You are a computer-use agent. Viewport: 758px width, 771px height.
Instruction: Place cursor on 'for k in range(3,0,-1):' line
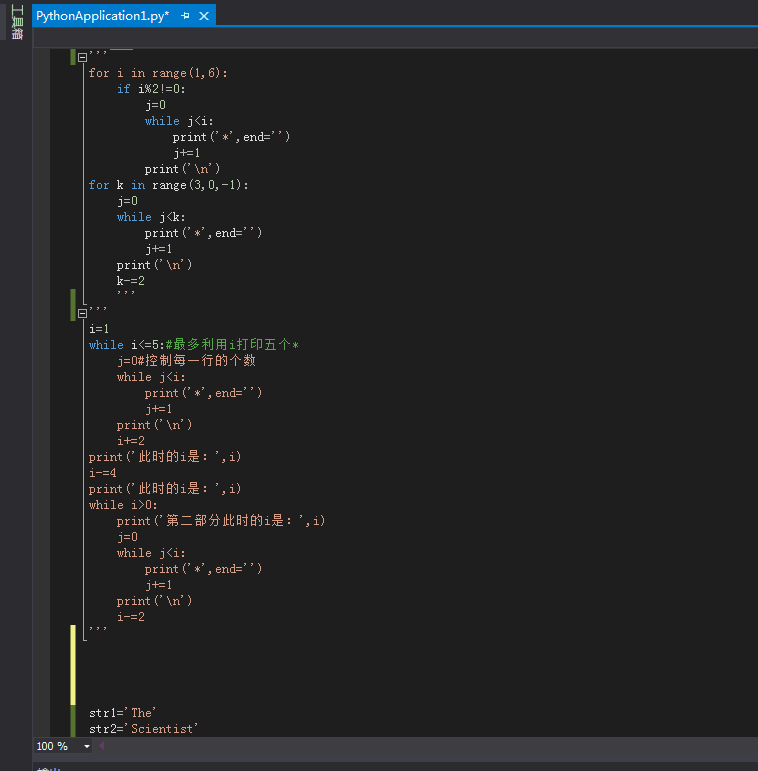[168, 185]
